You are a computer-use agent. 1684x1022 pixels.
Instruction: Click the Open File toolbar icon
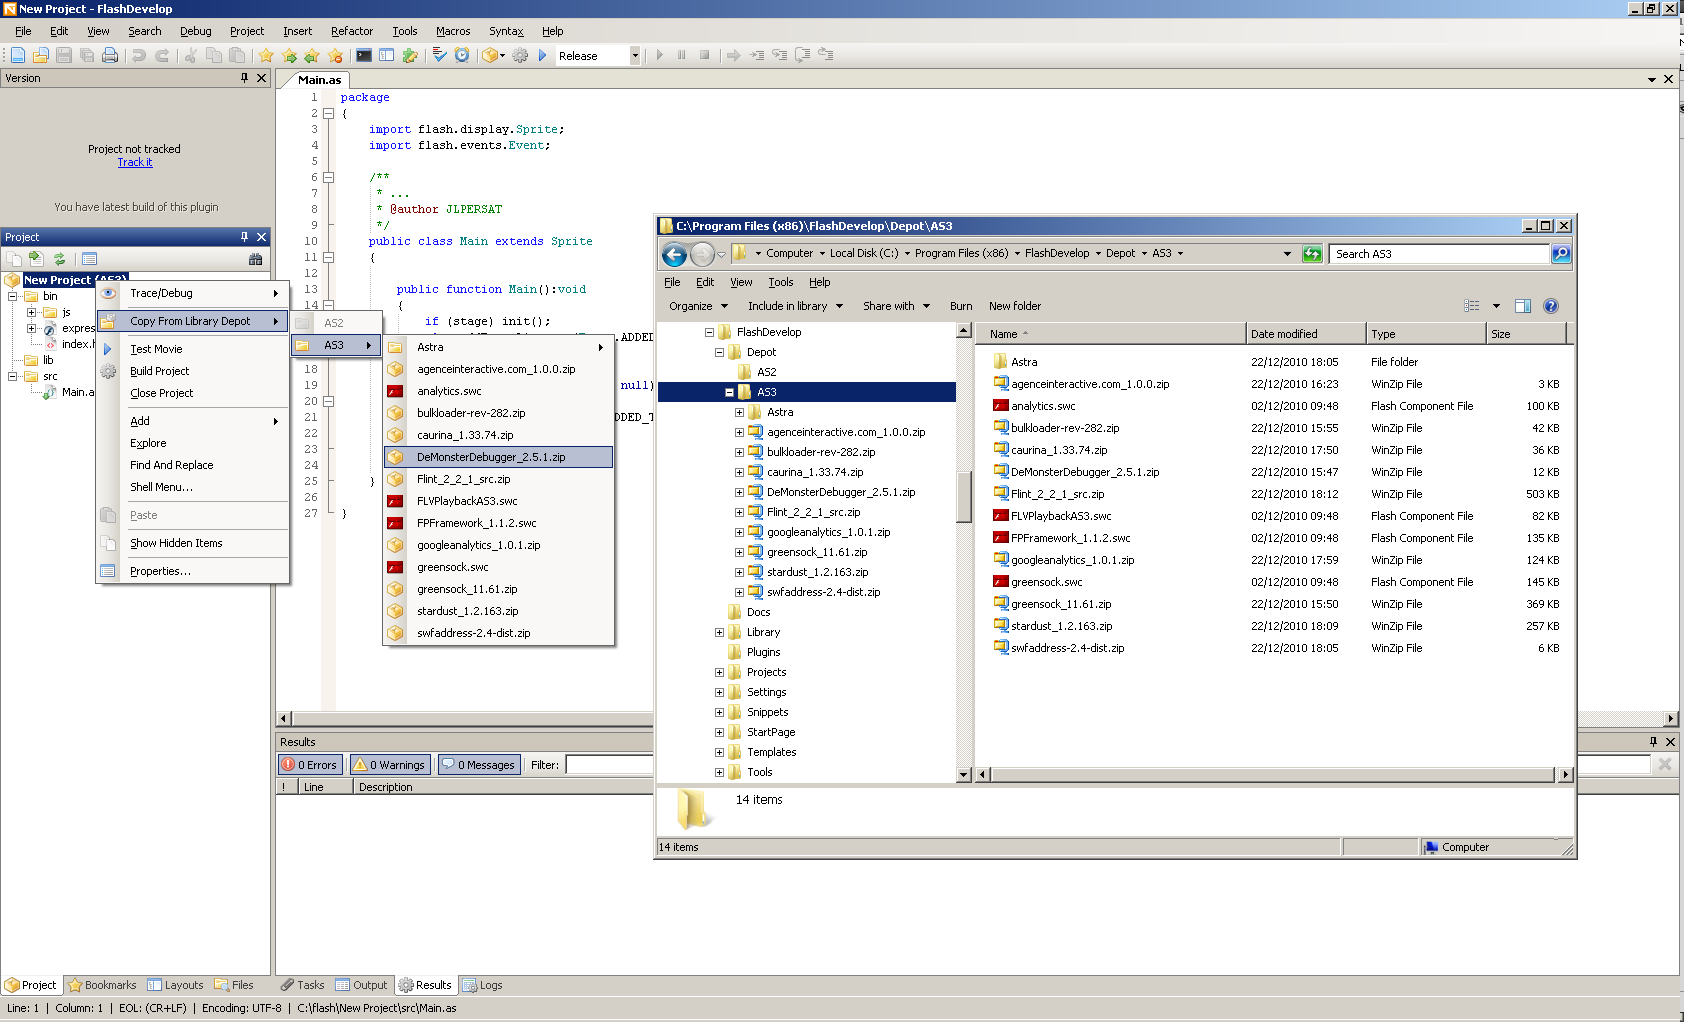(41, 56)
